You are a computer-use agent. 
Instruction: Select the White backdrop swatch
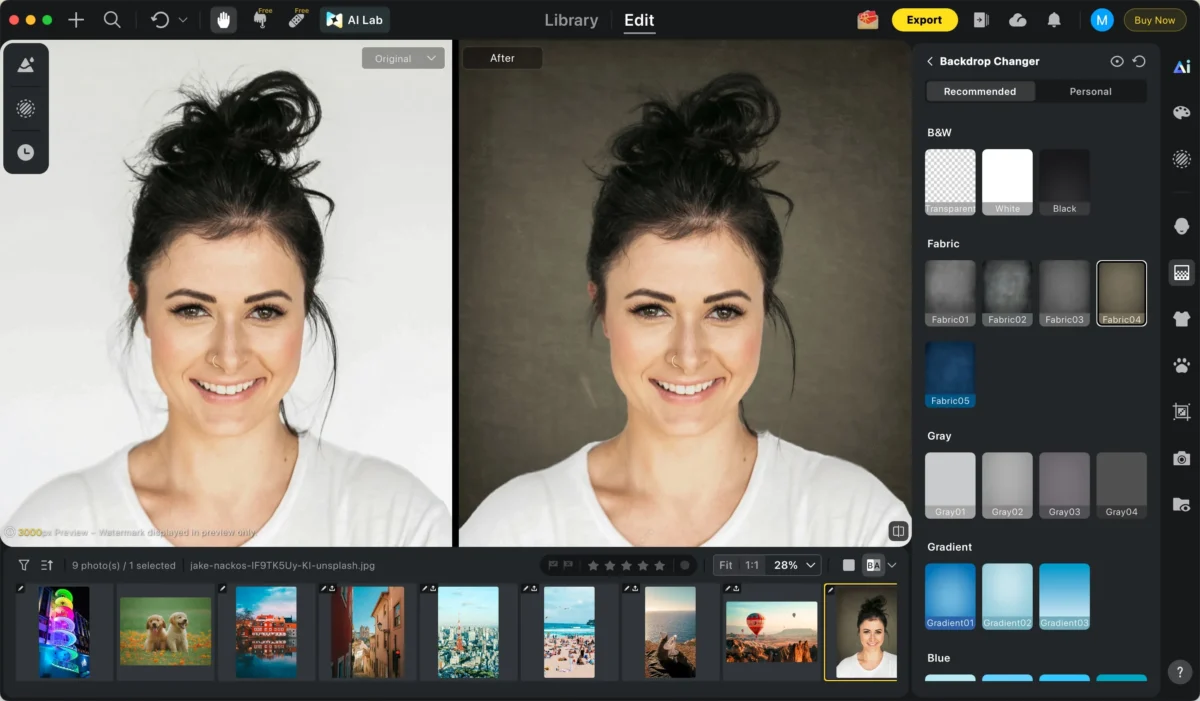coord(1007,181)
